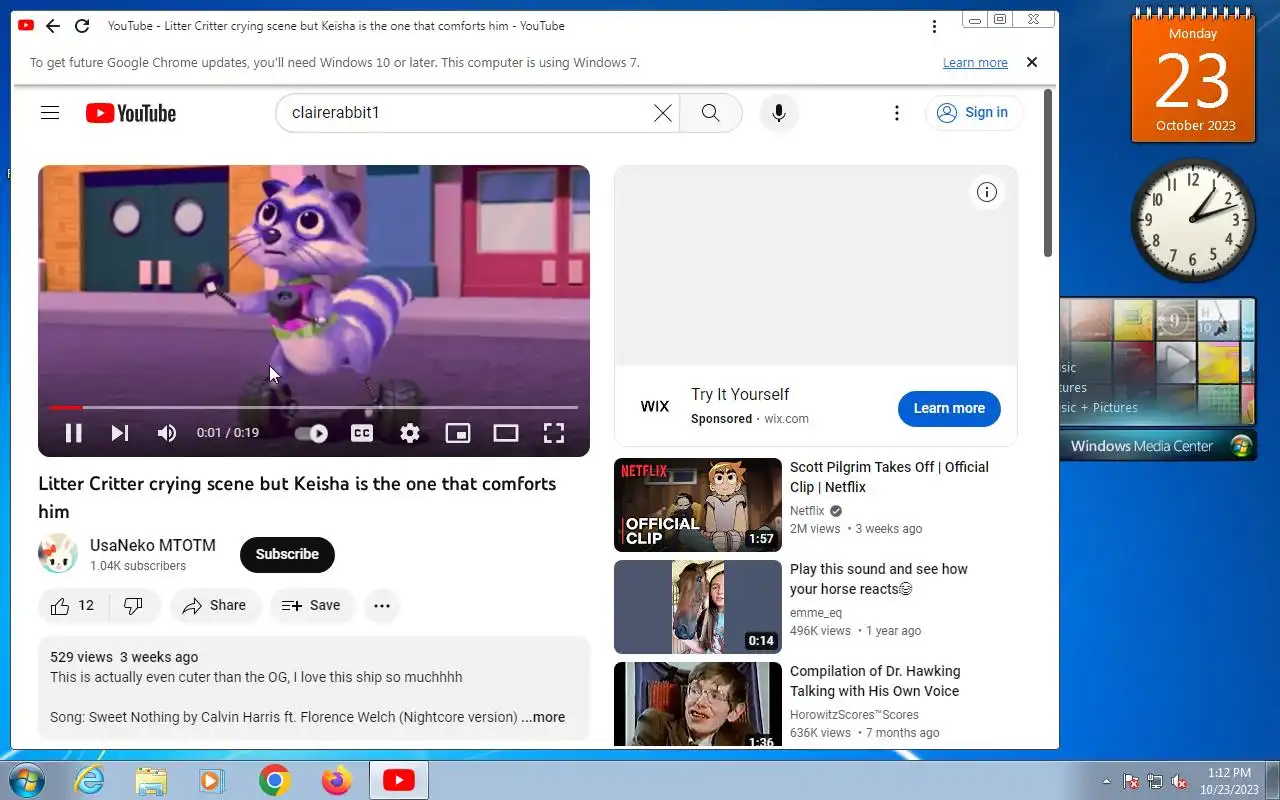Click the emme_eq channel name
This screenshot has width=1280, height=800.
[816, 613]
